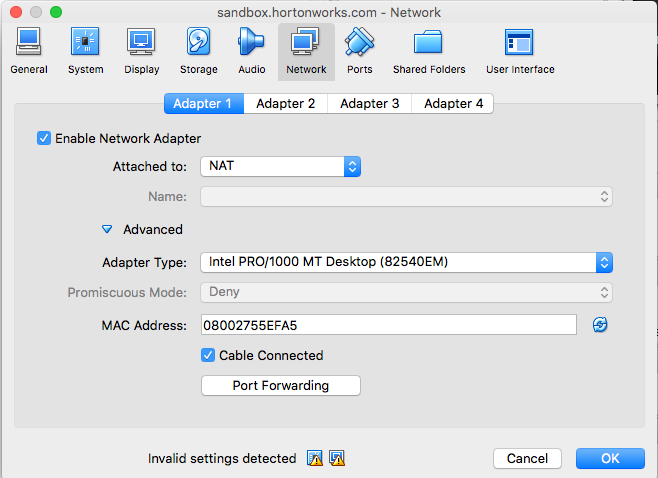Switch to the Adapter 3 tab
Image resolution: width=658 pixels, height=478 pixels.
369,103
